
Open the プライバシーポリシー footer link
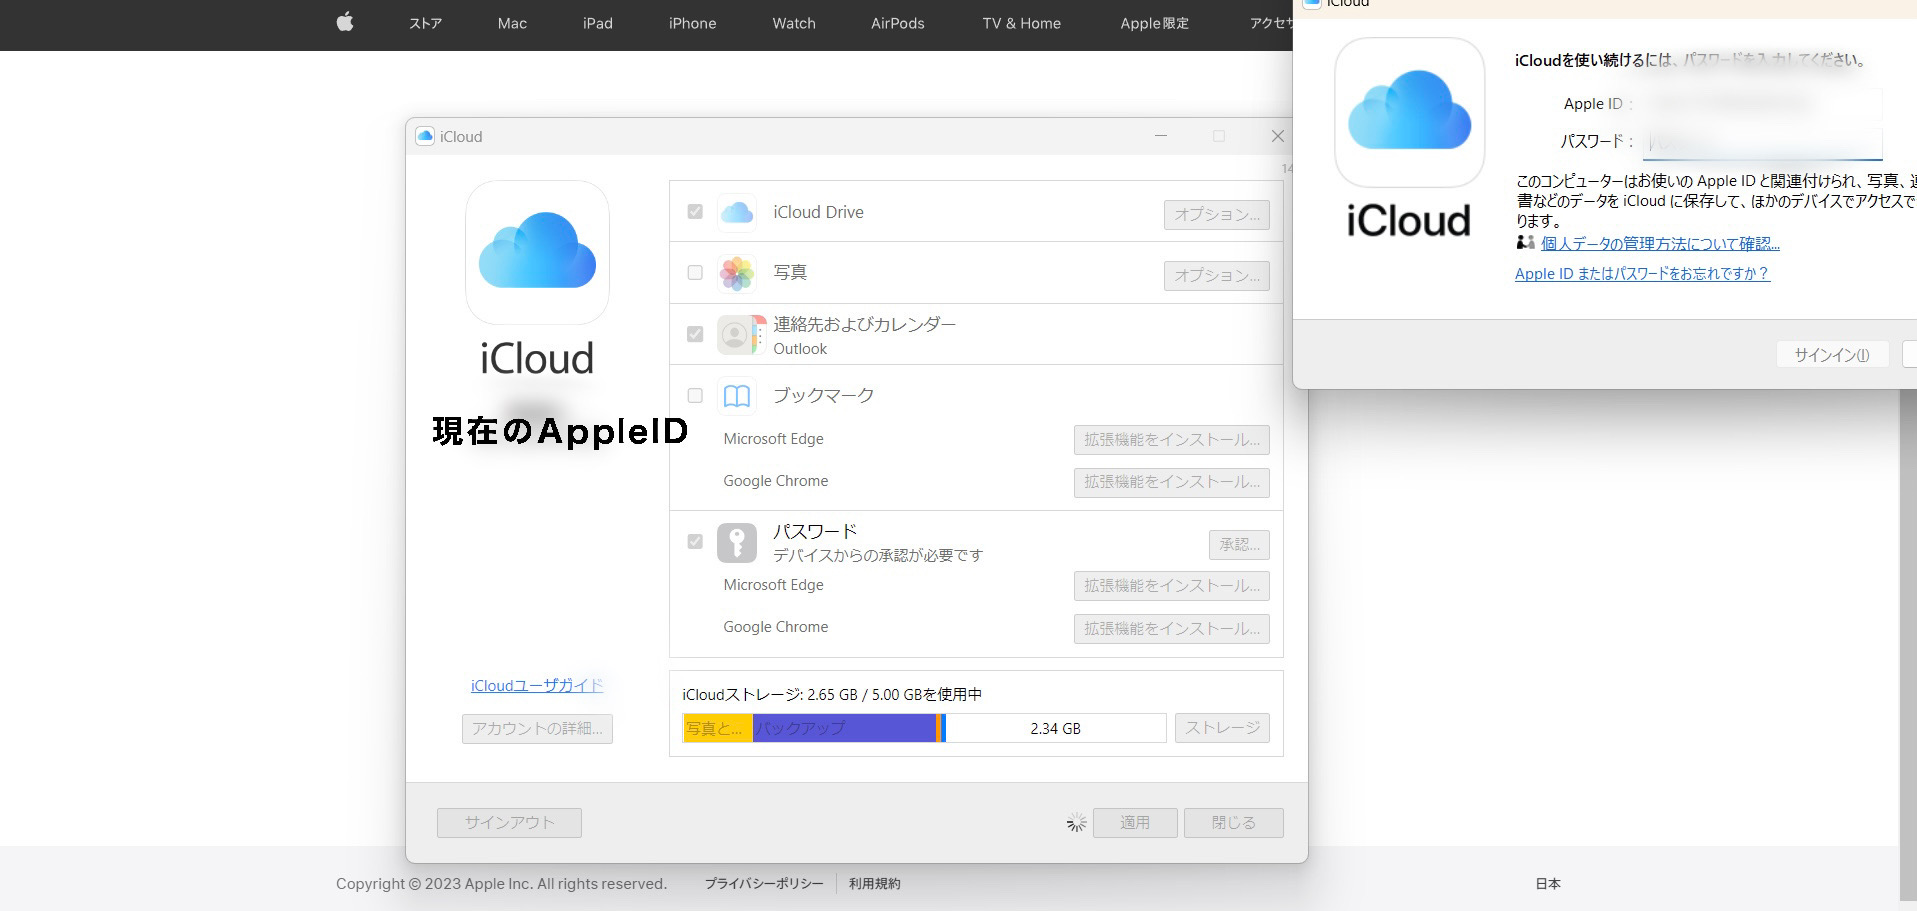pyautogui.click(x=764, y=884)
